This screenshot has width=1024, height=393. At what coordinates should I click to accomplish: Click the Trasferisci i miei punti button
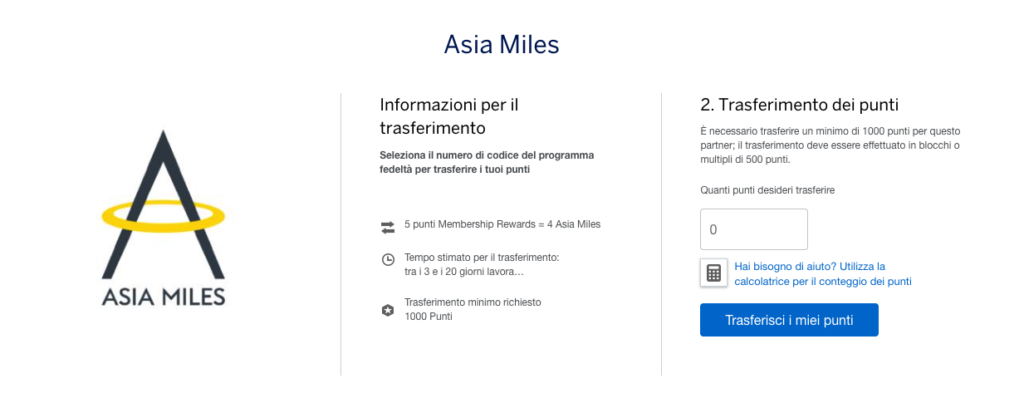coord(789,320)
